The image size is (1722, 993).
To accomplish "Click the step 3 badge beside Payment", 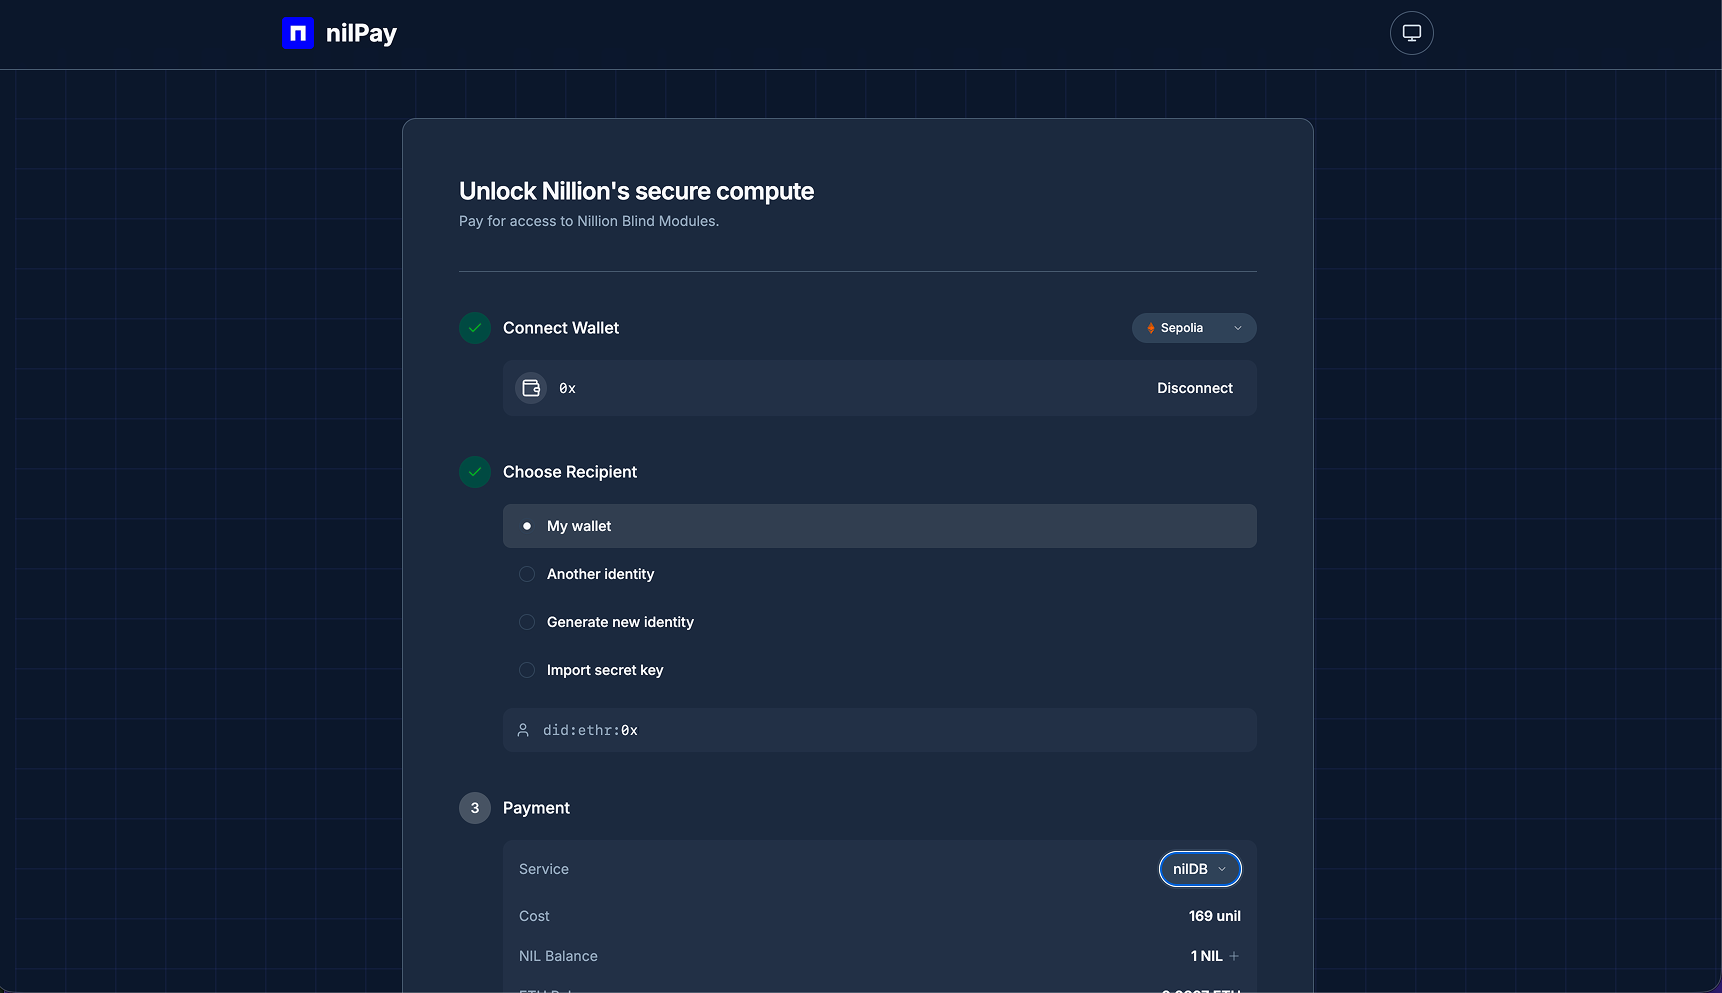I will click(x=474, y=808).
